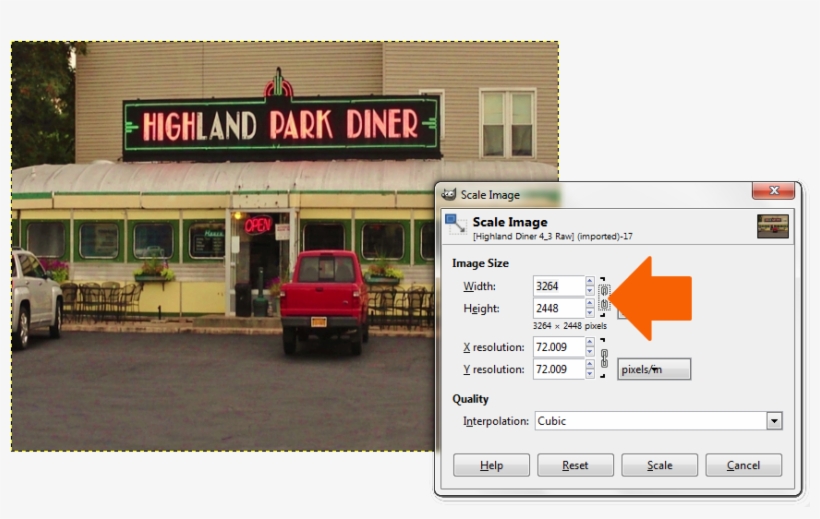Decrease Width with the down spinner arrow
This screenshot has height=519, width=820.
[590, 291]
